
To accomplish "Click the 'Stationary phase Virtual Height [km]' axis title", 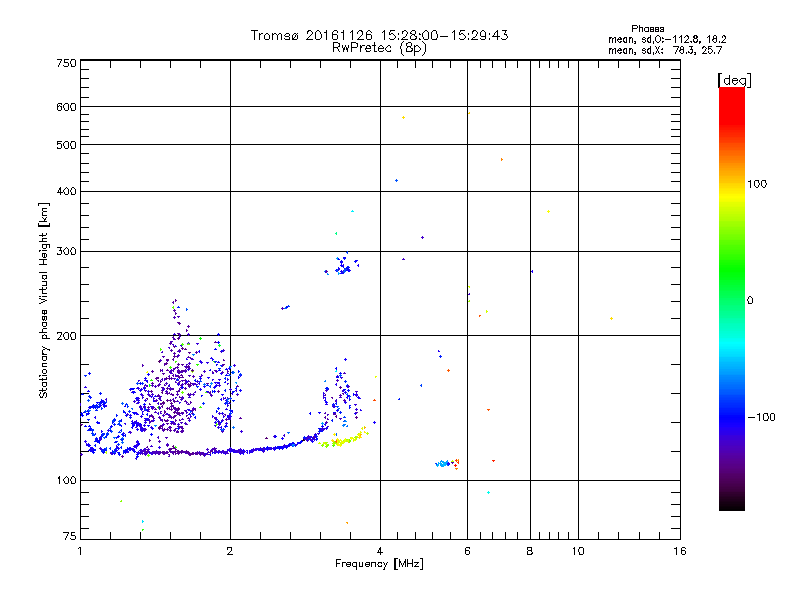I will (x=44, y=301).
